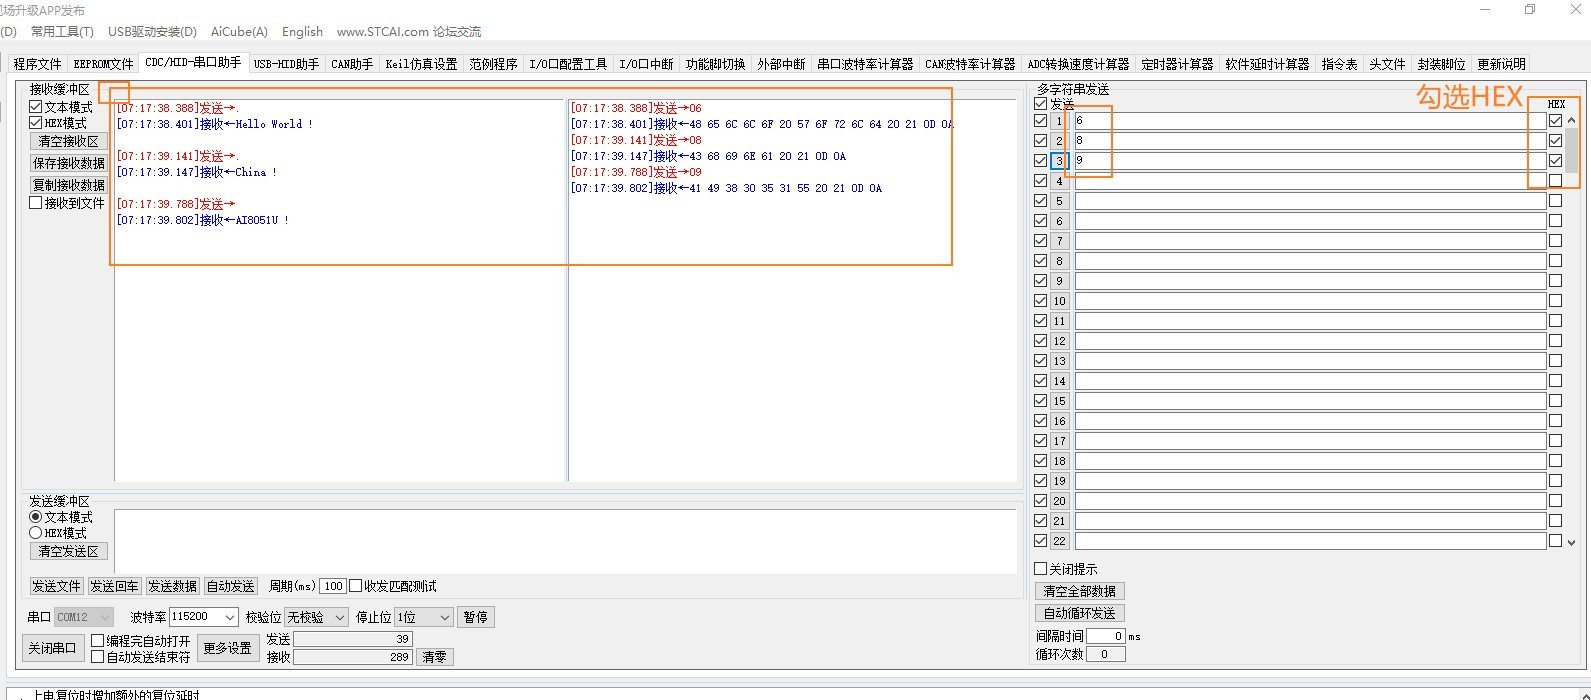The height and width of the screenshot is (700, 1591).
Task: Click the 关闭串口 button
Action: pyautogui.click(x=52, y=648)
